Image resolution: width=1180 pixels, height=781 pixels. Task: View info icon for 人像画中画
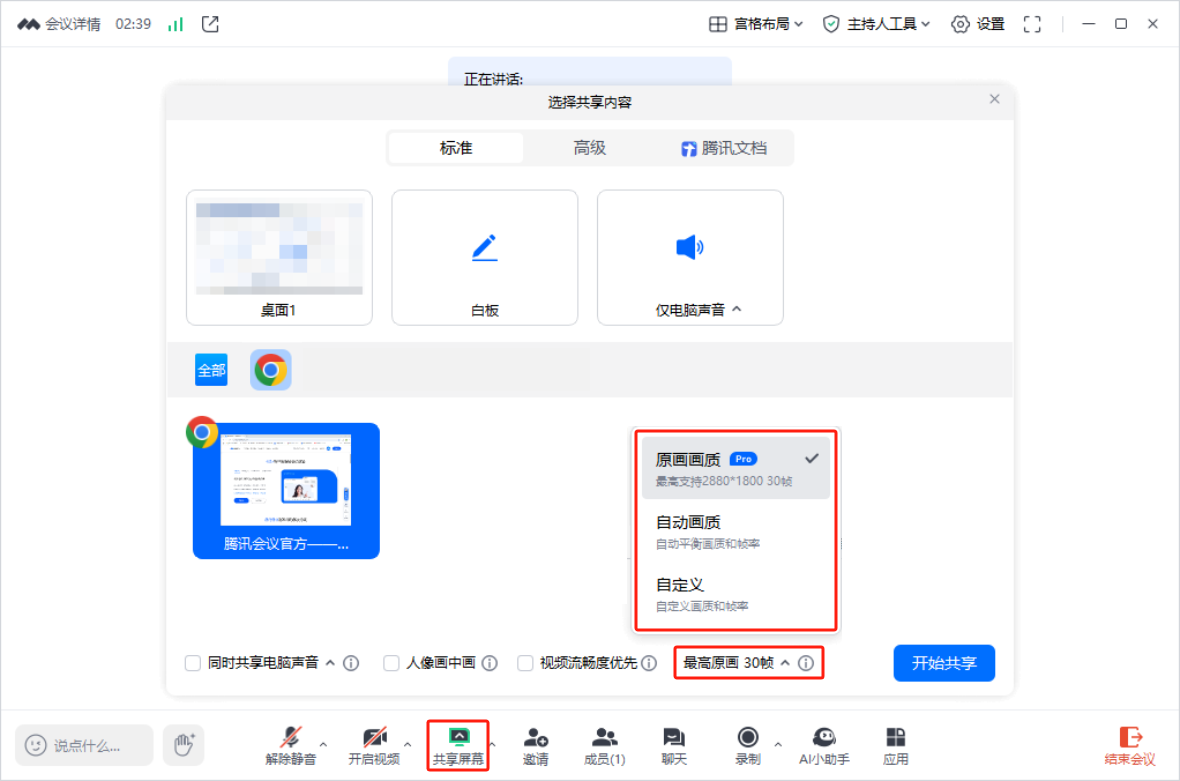point(489,663)
